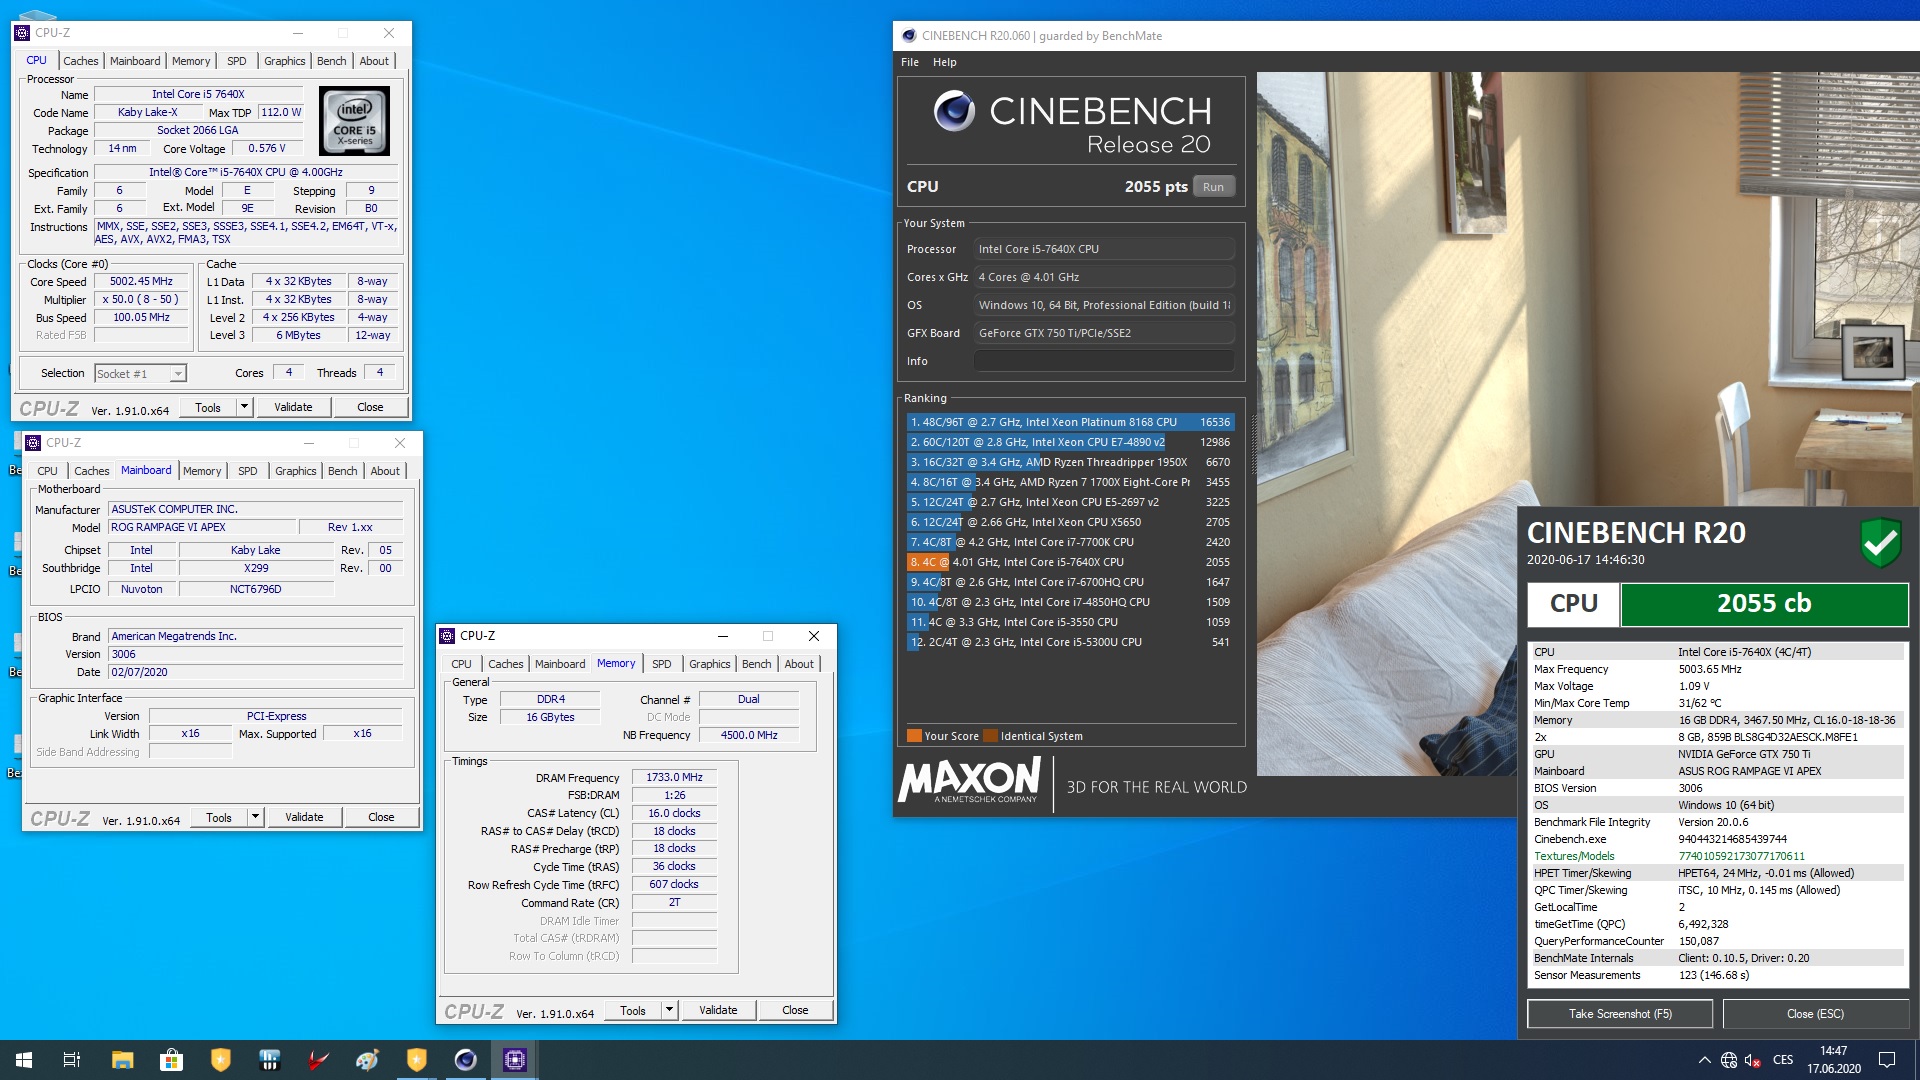The image size is (1920, 1080).
Task: Click Take Screenshot (F5) button
Action: point(1620,1014)
